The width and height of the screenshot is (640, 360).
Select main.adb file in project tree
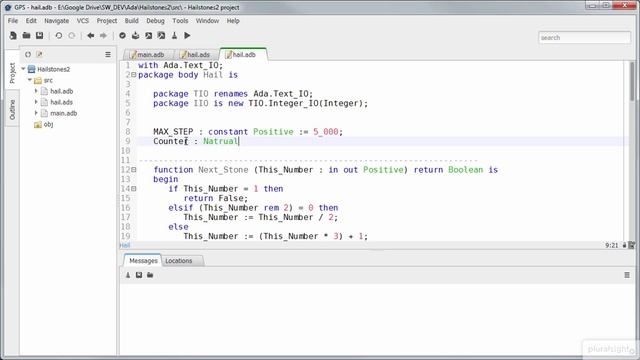[x=63, y=113]
